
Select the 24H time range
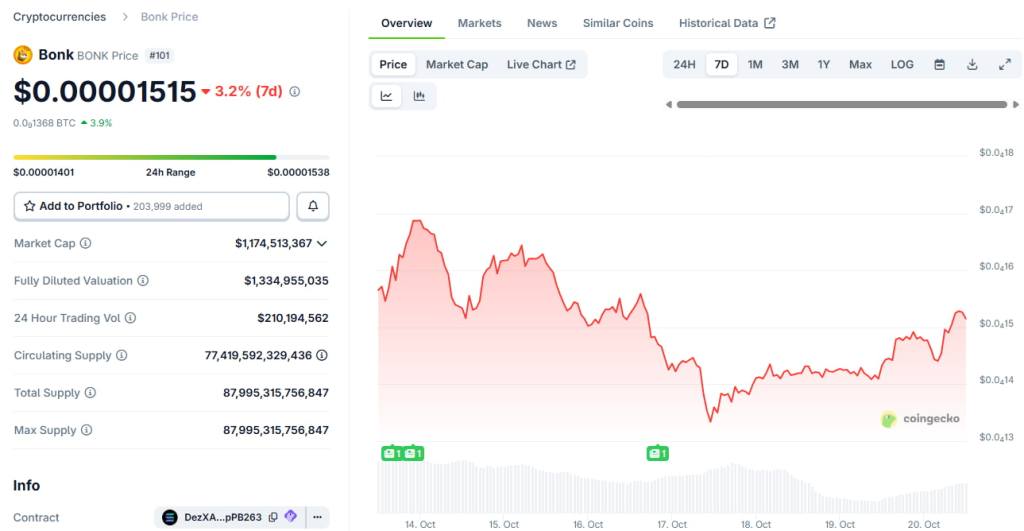click(x=684, y=65)
